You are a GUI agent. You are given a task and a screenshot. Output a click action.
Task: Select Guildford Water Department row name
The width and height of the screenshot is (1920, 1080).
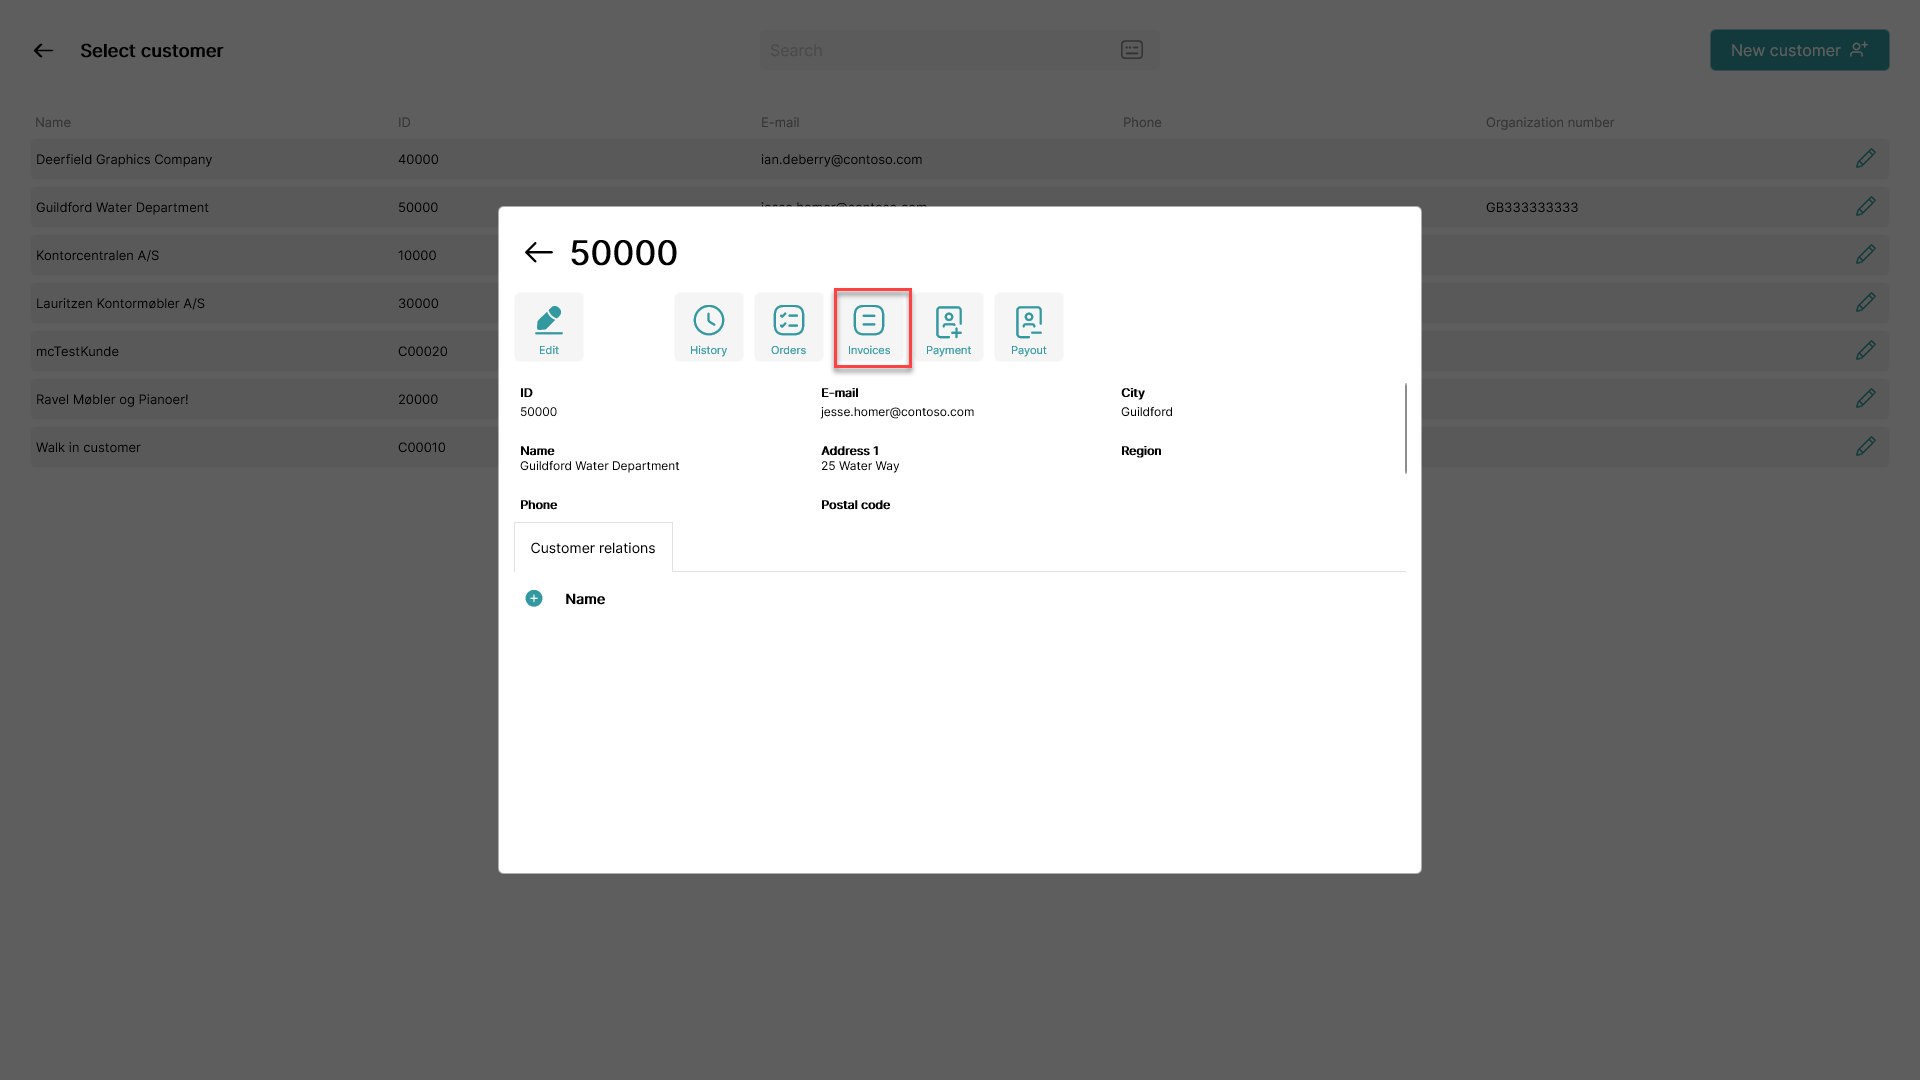point(122,207)
